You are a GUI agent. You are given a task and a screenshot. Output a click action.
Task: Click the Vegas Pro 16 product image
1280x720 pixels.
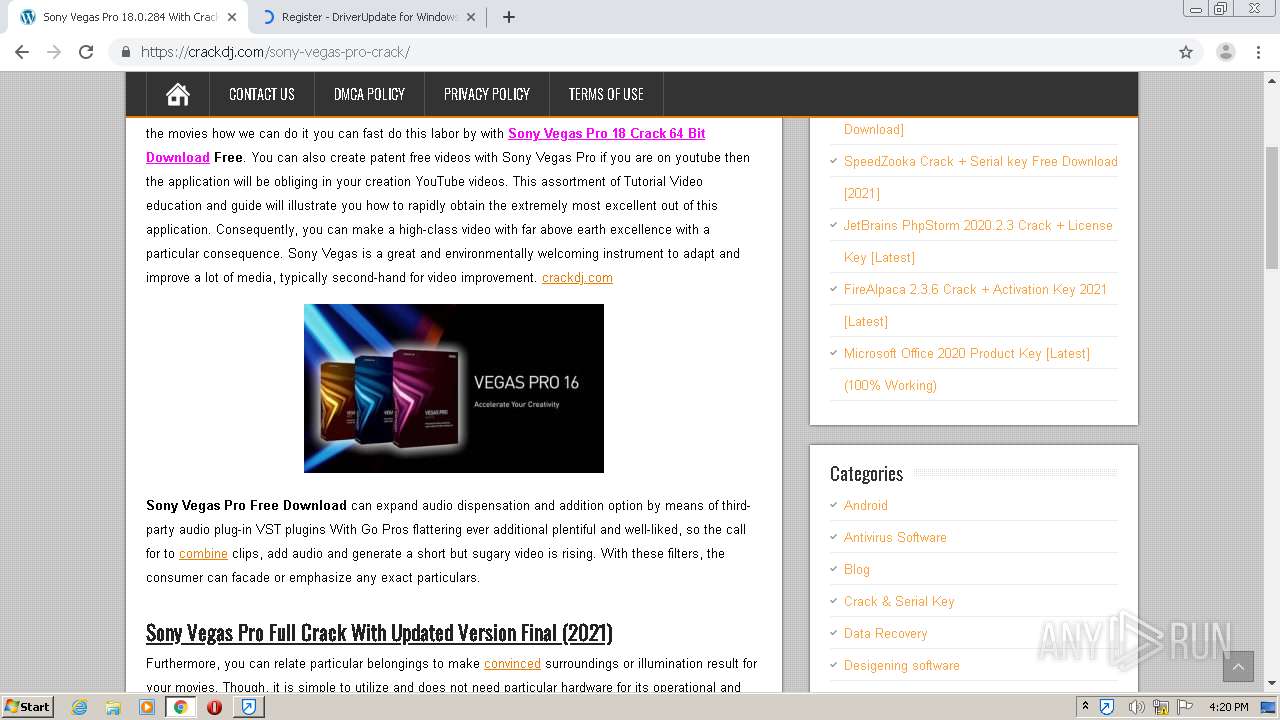click(454, 388)
